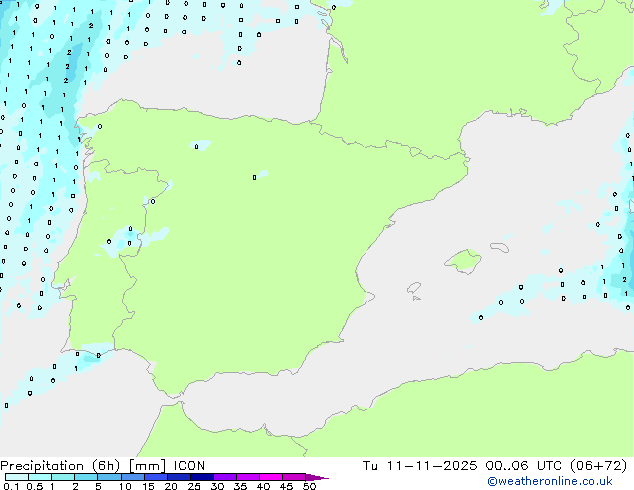Image resolution: width=634 pixels, height=490 pixels.
Task: Select the 2–5 mm legend swatch
Action: click(86, 477)
